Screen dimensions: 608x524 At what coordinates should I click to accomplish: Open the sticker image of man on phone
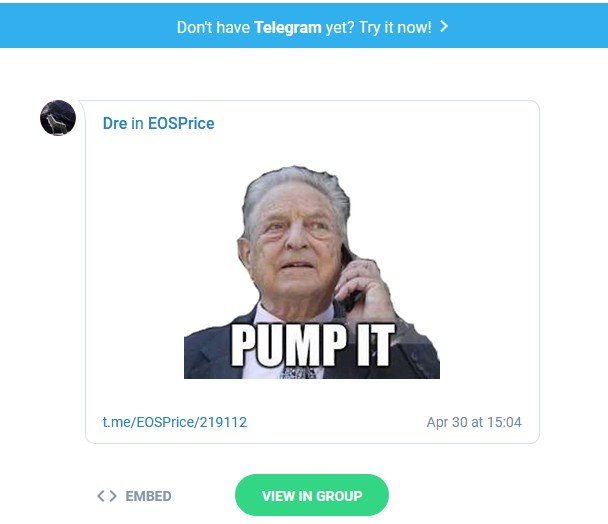click(x=312, y=272)
